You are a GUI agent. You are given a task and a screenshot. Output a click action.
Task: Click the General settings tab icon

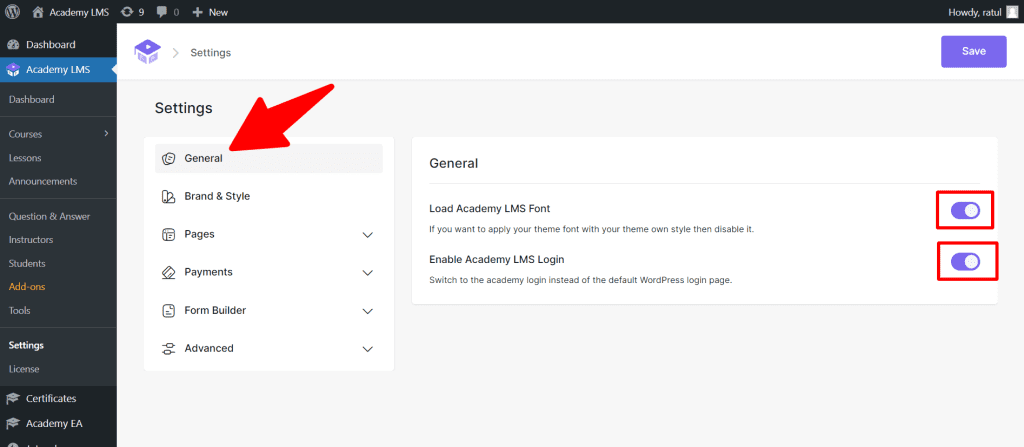(168, 158)
